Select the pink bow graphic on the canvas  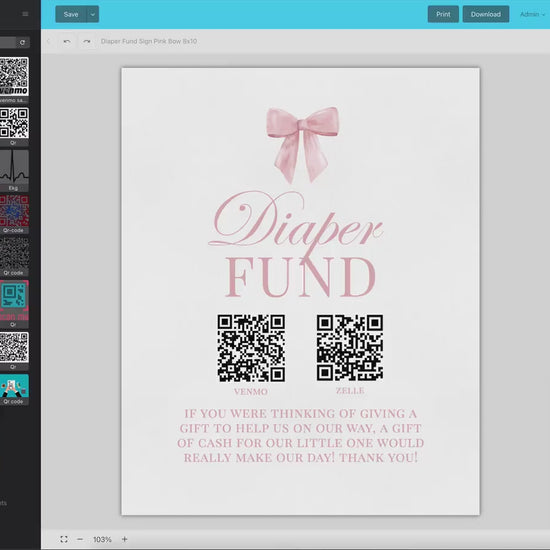(302, 145)
